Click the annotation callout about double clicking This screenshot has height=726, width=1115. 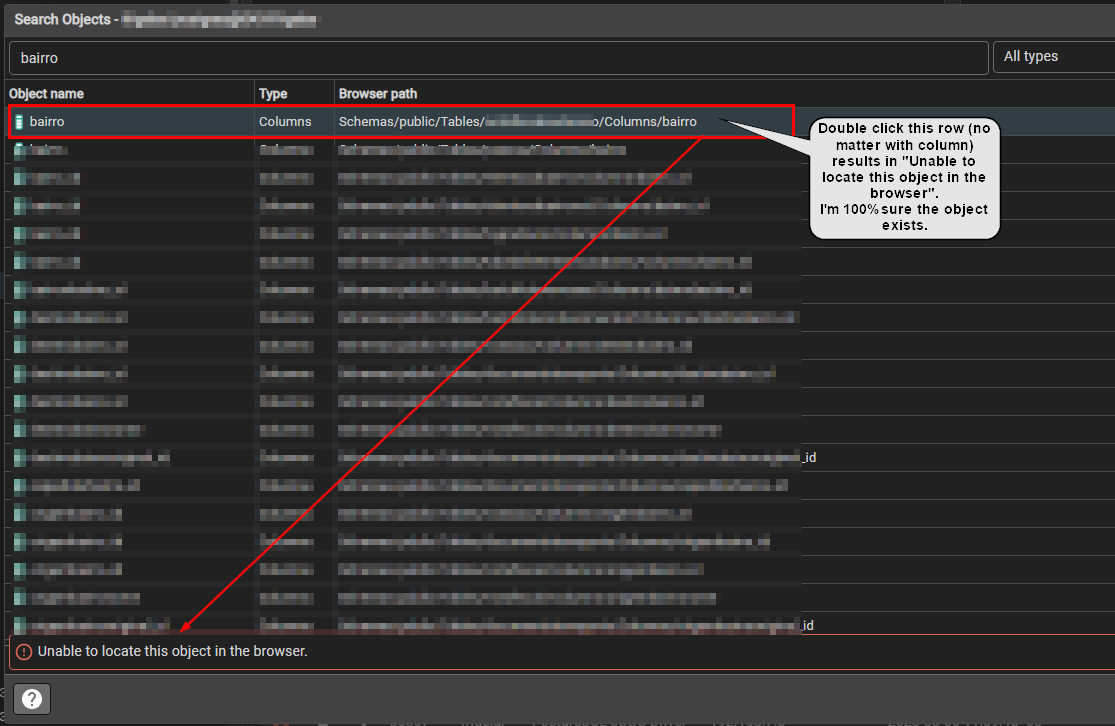pyautogui.click(x=904, y=178)
